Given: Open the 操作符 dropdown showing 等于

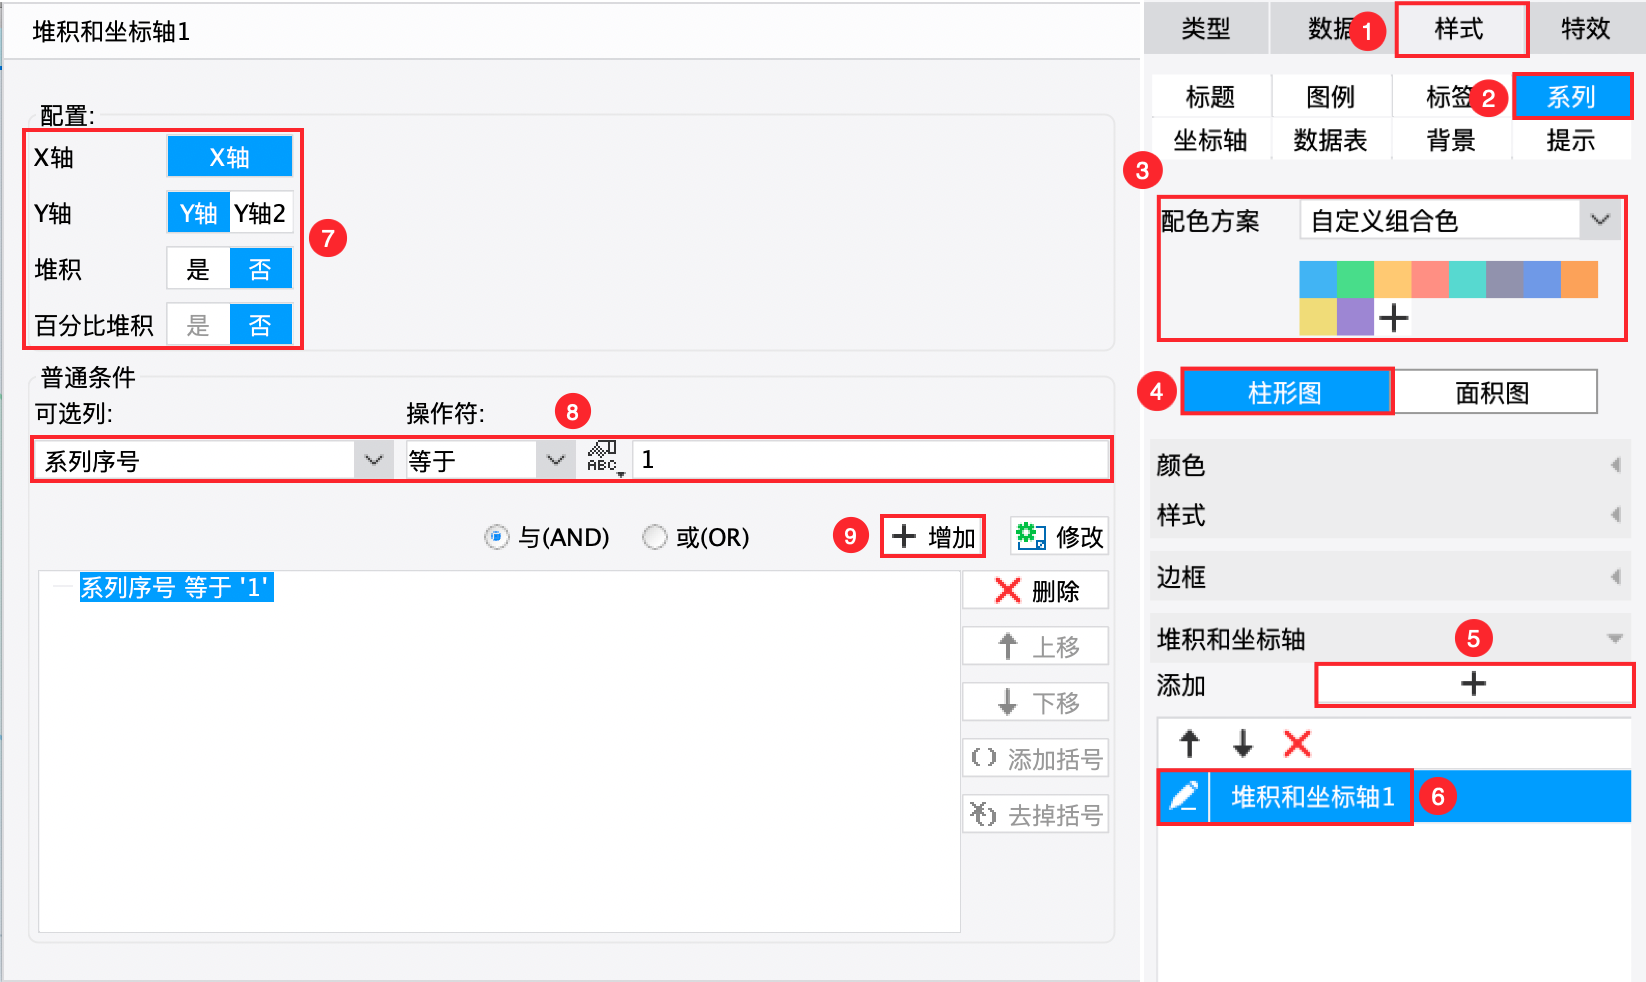Looking at the screenshot, I should (x=490, y=460).
